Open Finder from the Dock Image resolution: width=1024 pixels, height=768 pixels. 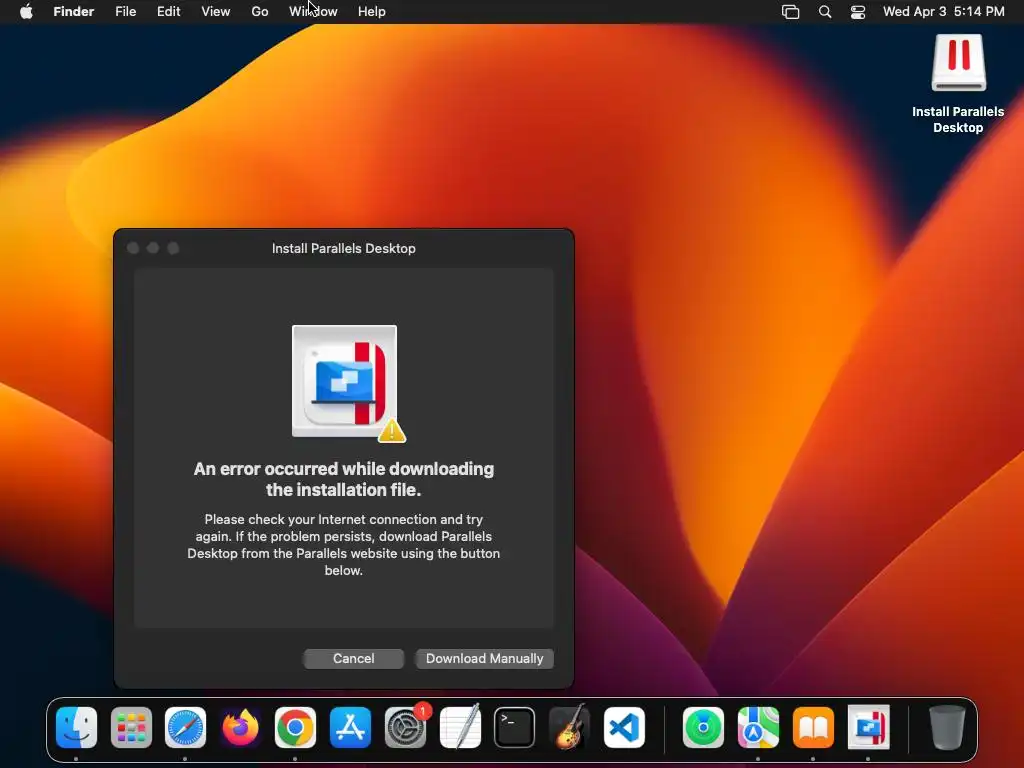pos(76,727)
